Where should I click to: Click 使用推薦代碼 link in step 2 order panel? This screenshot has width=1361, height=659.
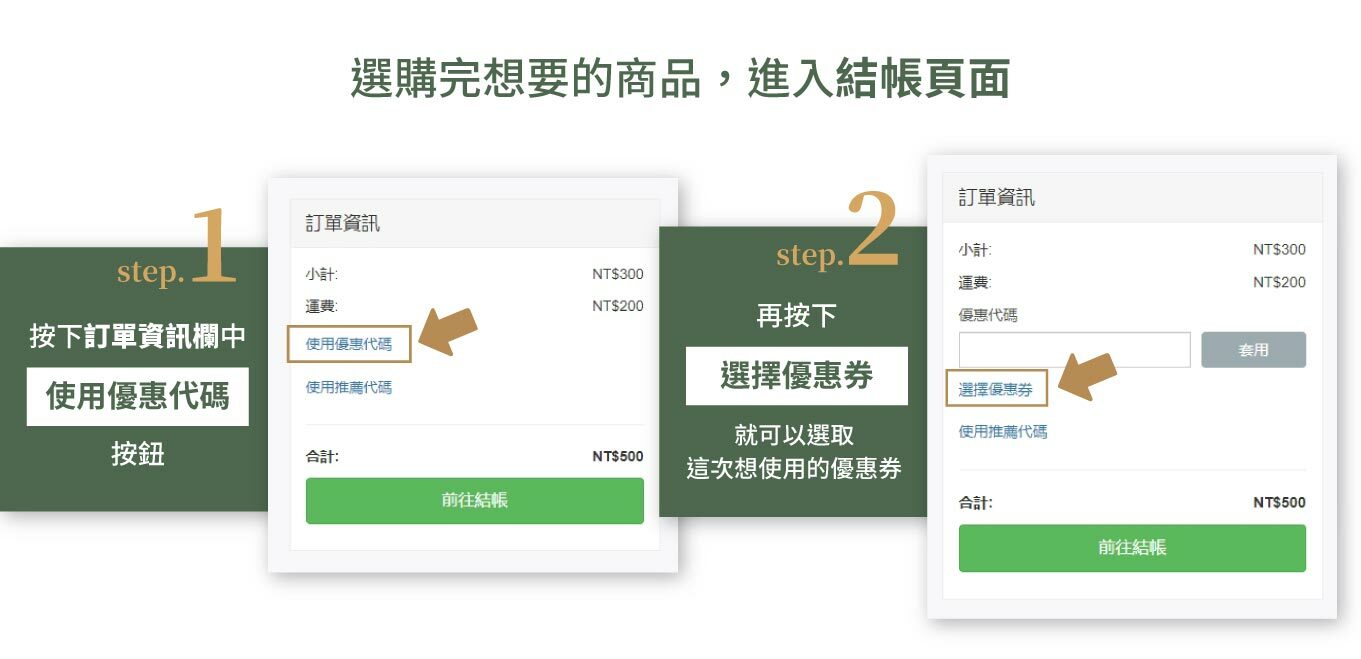(x=1003, y=431)
